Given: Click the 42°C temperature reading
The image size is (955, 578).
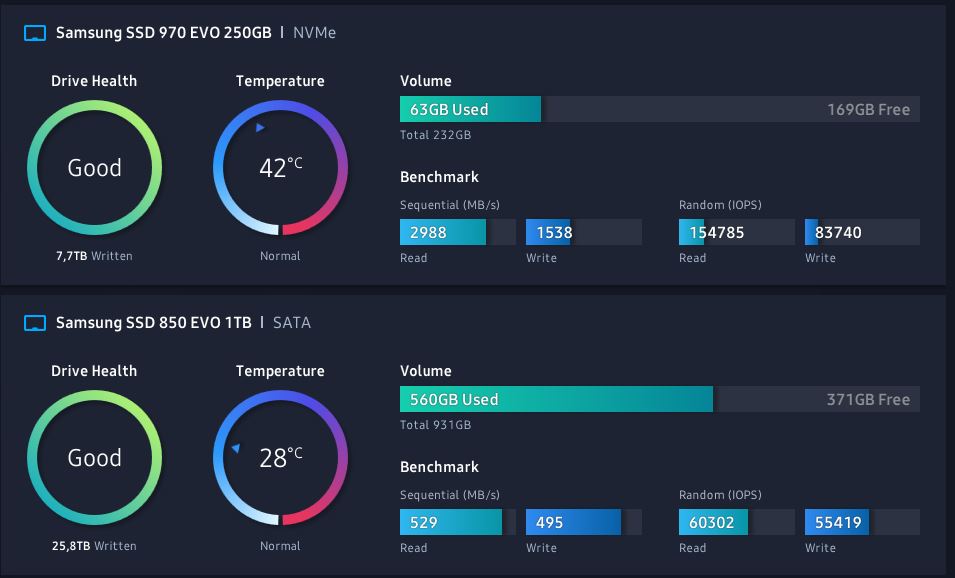Looking at the screenshot, I should pos(280,167).
